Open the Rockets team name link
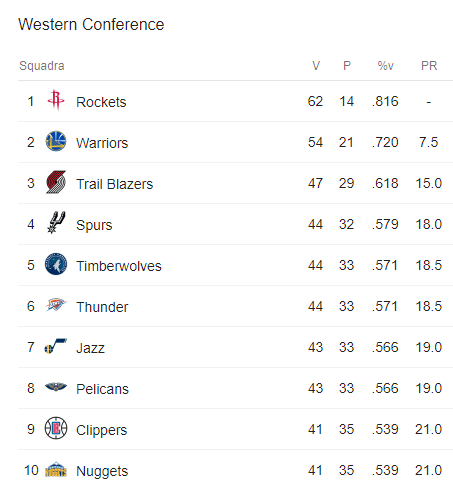Screen dimensions: 453x487 click(101, 102)
